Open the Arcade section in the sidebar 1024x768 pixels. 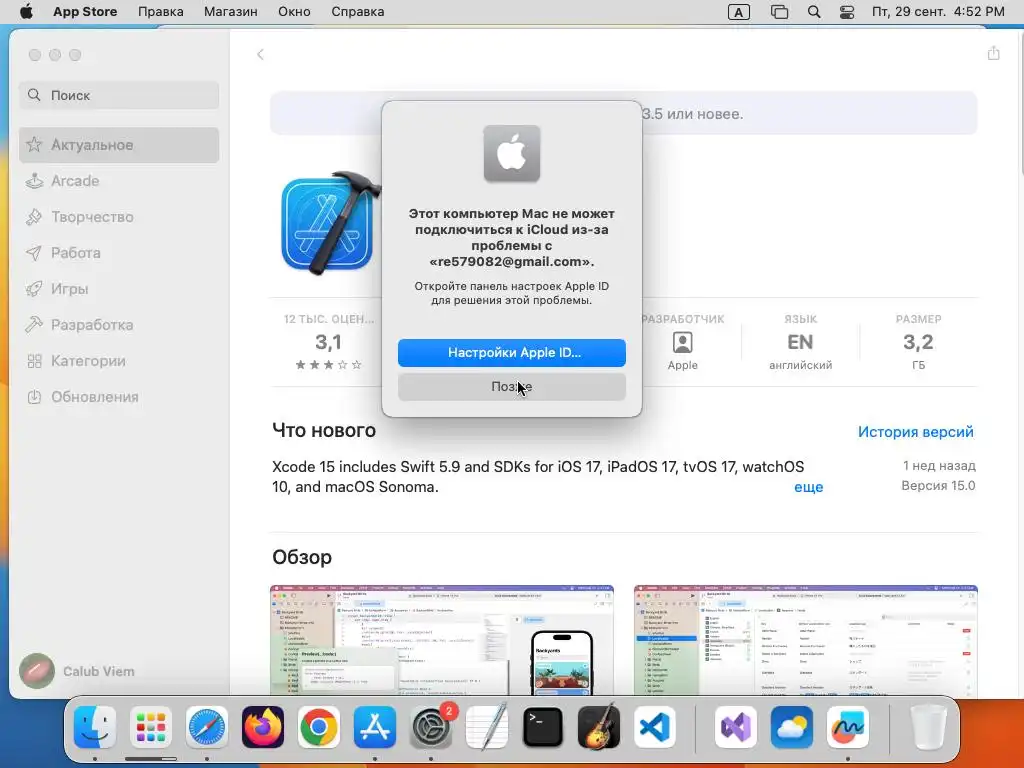pos(119,181)
